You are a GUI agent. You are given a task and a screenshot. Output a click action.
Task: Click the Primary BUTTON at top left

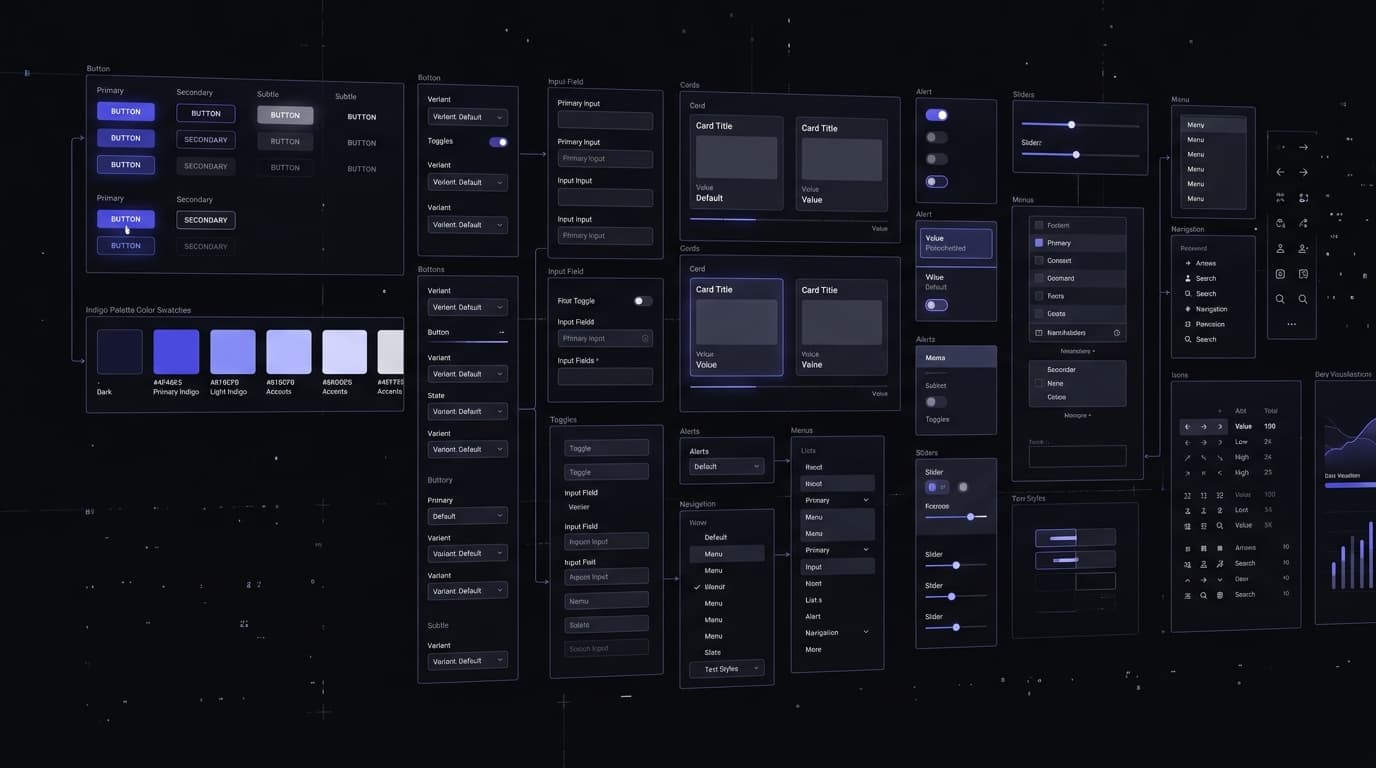125,110
